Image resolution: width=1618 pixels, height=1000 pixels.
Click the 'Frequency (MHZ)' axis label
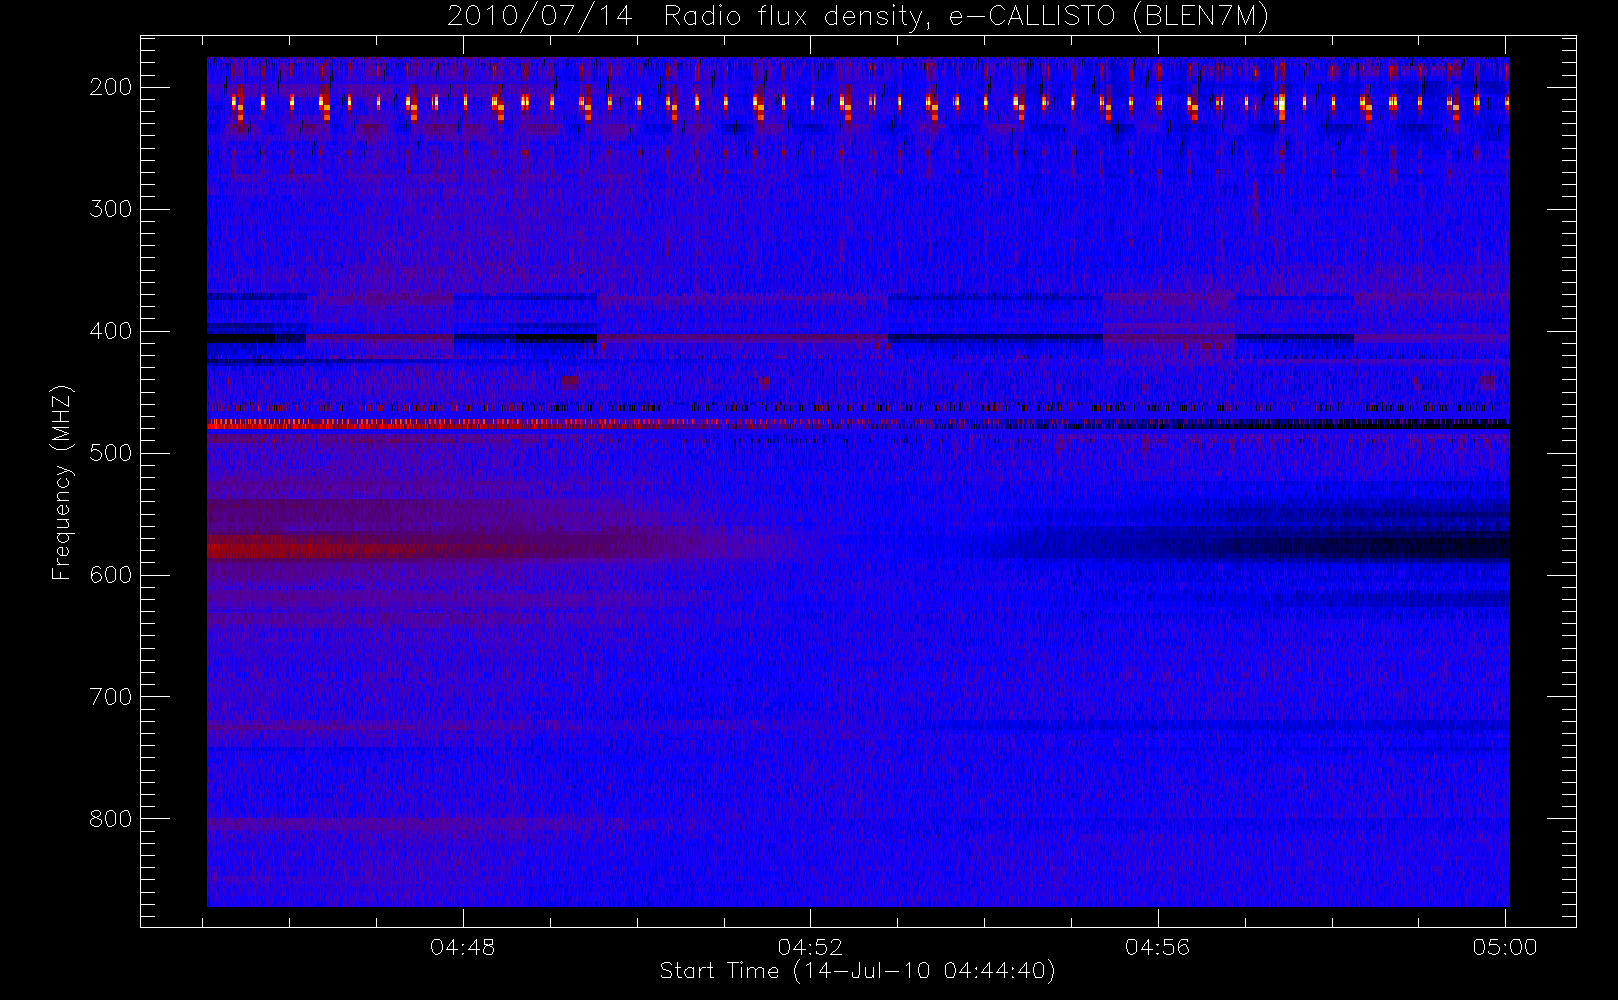click(62, 482)
